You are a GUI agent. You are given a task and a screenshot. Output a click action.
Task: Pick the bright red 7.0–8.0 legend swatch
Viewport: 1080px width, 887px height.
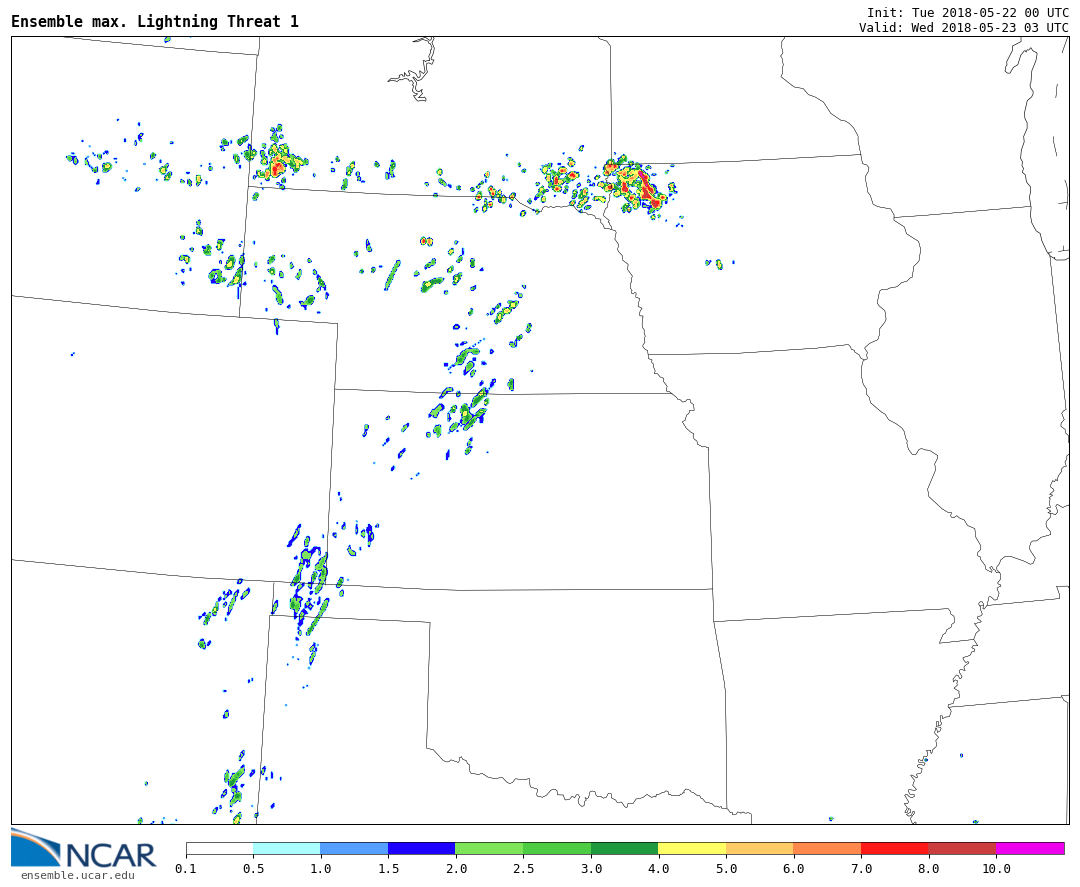click(x=894, y=848)
